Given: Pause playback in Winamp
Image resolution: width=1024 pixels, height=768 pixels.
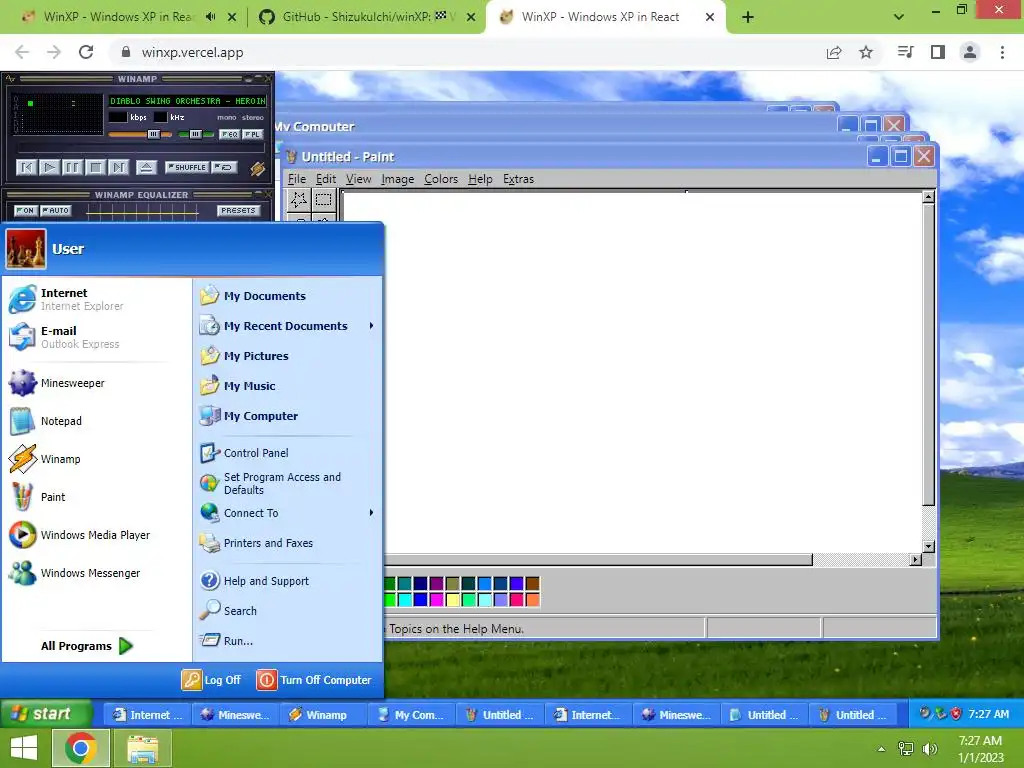Looking at the screenshot, I should (x=72, y=168).
